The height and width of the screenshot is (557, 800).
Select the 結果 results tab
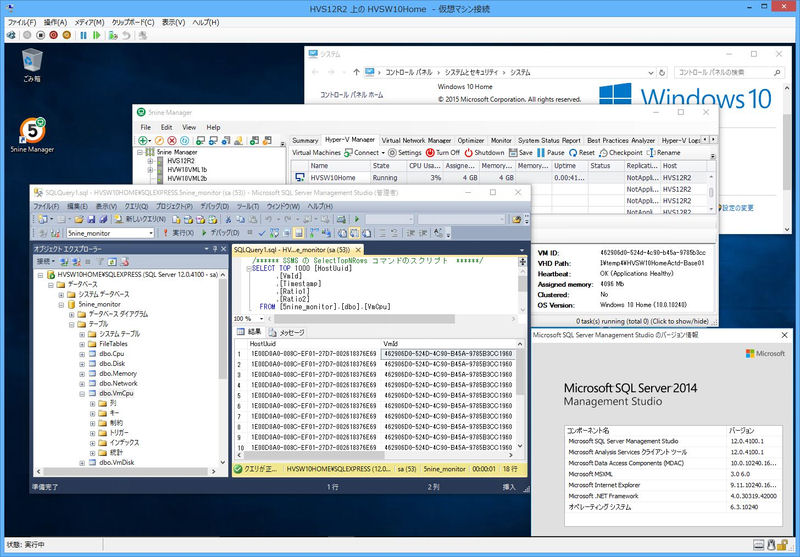point(249,332)
